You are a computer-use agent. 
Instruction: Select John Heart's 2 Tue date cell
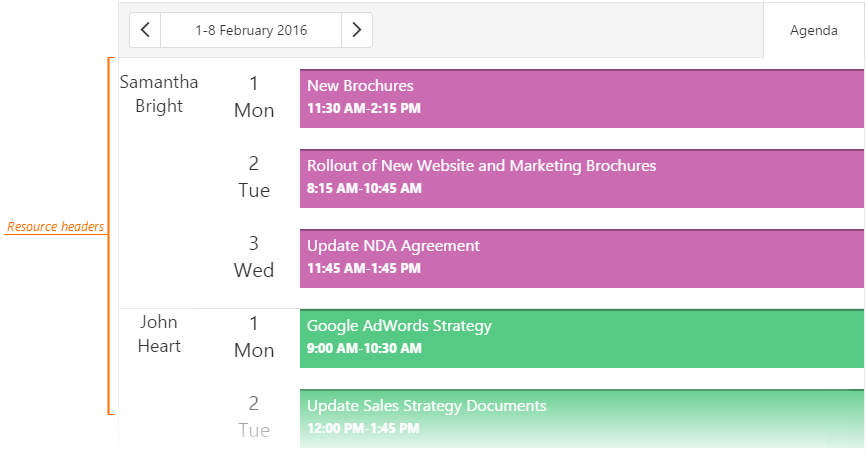(254, 417)
